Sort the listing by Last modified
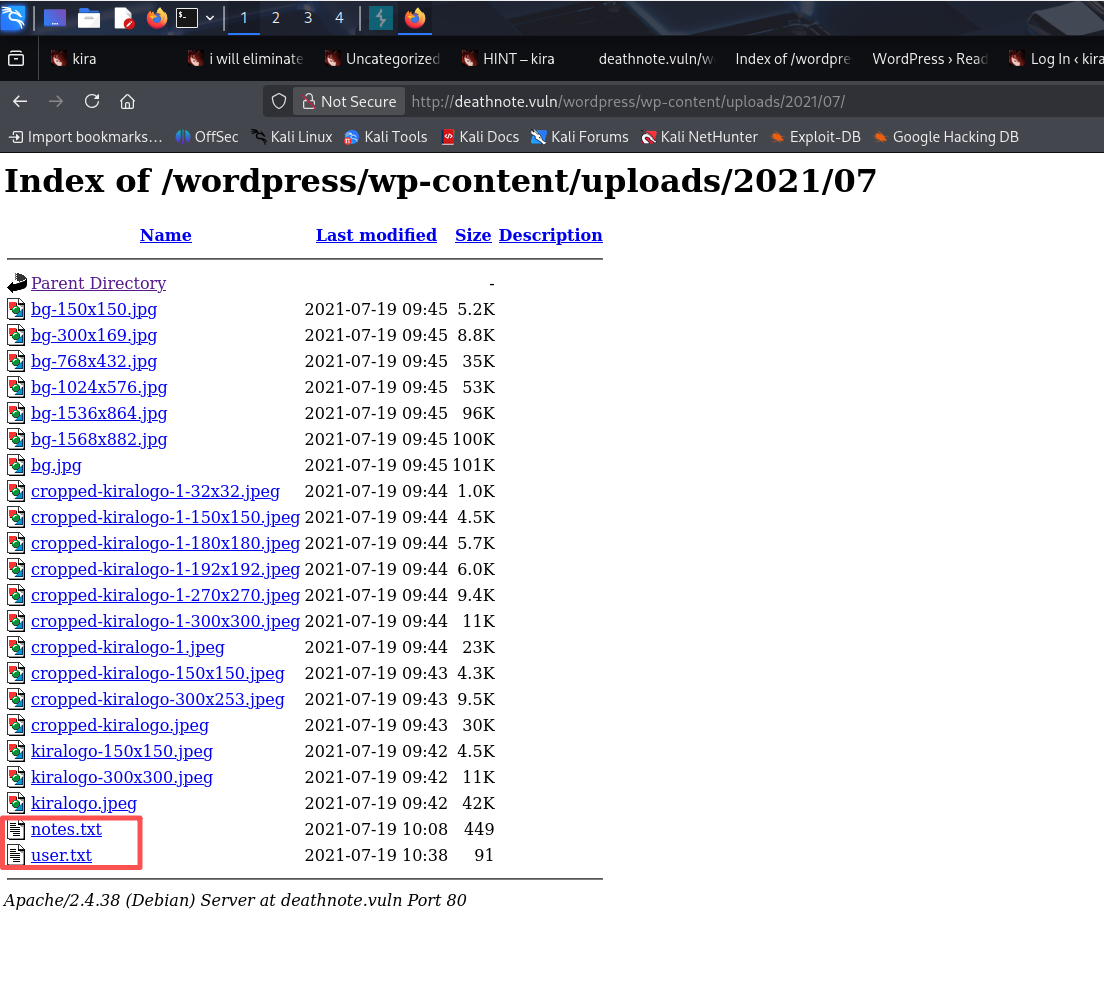 [376, 235]
